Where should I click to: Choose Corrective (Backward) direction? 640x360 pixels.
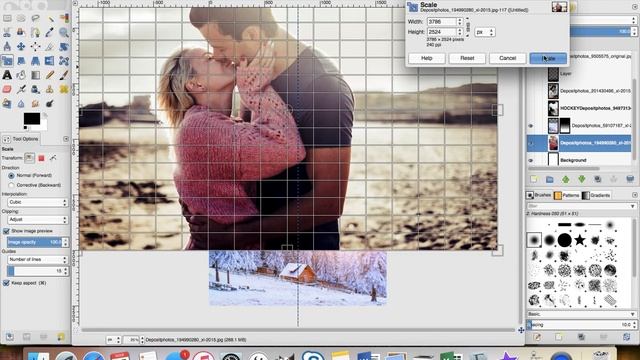(11, 185)
